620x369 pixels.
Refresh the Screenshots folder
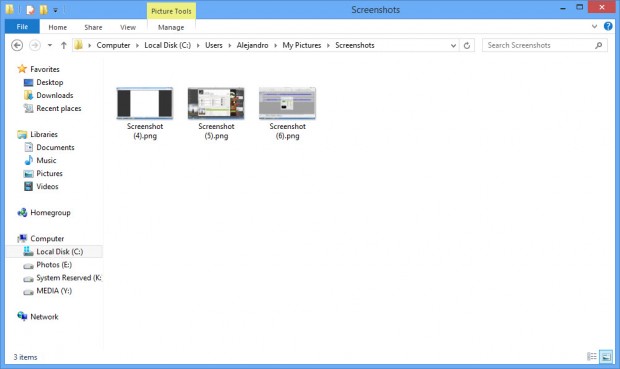[x=467, y=45]
